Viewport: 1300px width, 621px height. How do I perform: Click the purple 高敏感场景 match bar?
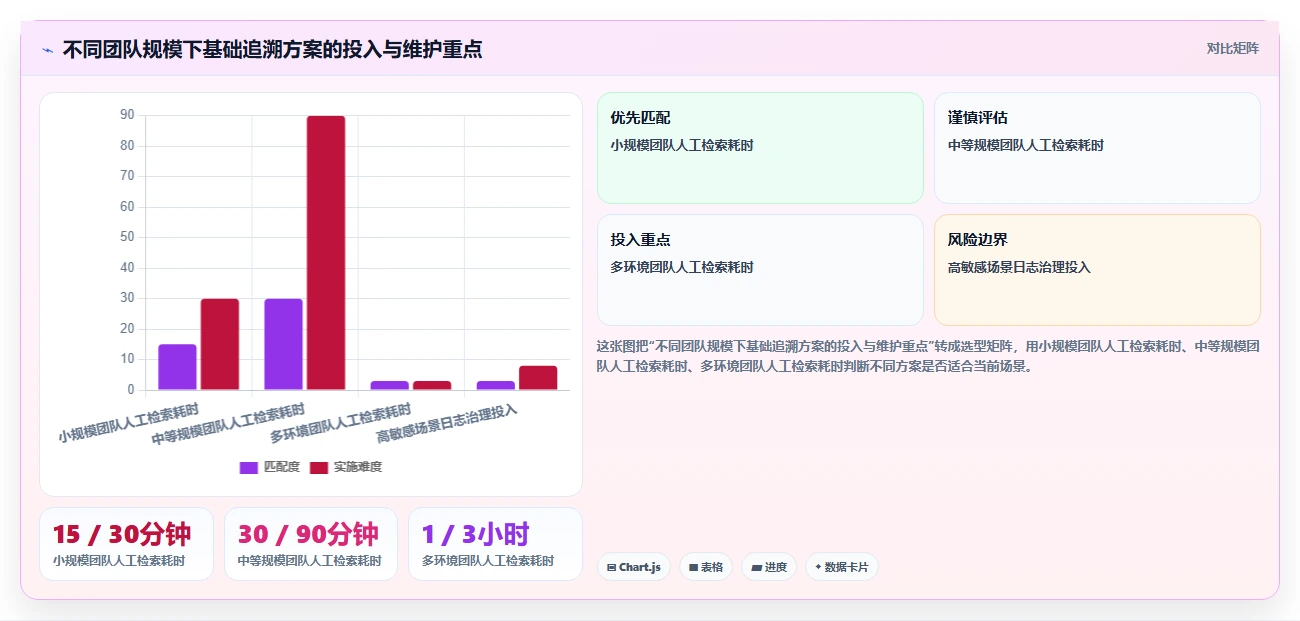pos(496,385)
